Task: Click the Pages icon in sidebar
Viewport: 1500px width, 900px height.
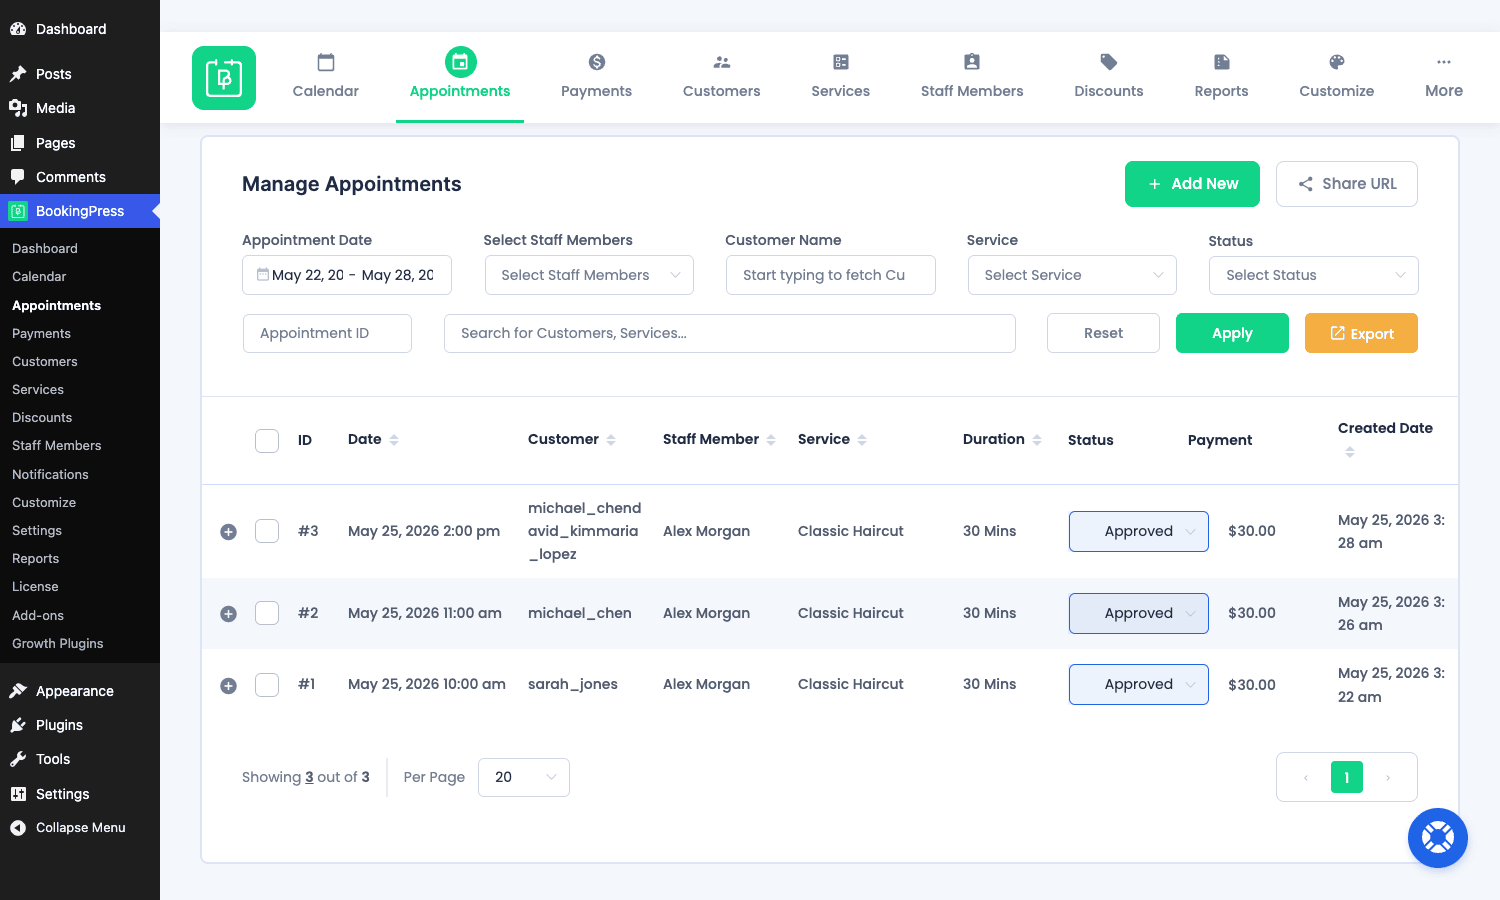Action: [x=18, y=143]
